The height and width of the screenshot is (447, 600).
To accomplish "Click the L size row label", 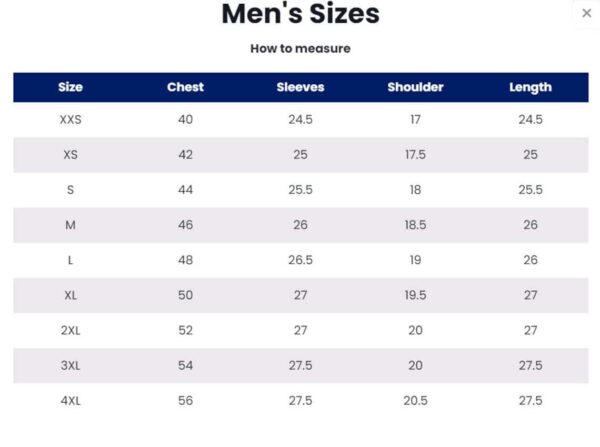I will [70, 260].
